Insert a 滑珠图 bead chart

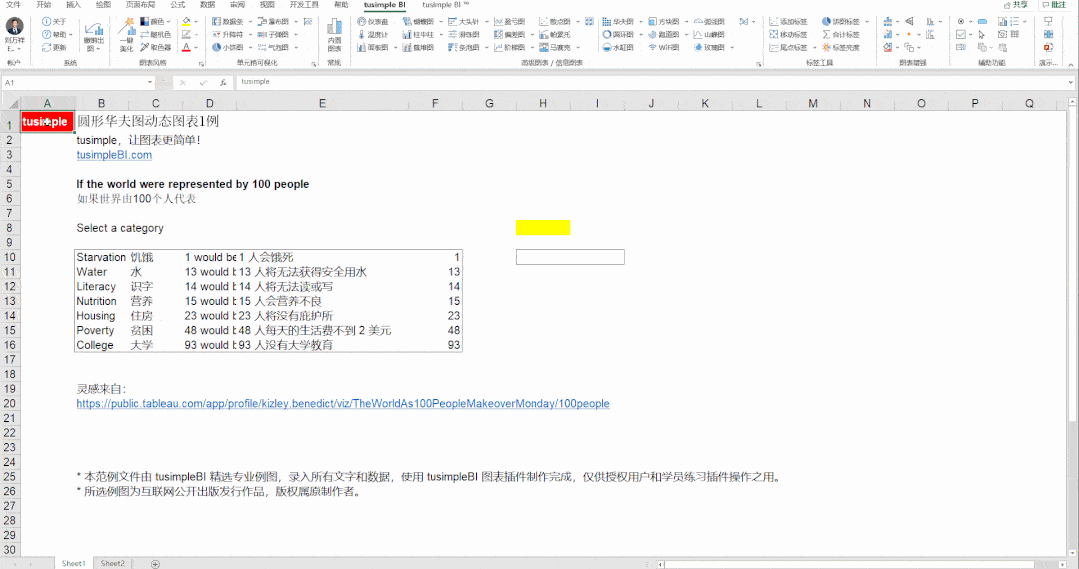(x=464, y=34)
